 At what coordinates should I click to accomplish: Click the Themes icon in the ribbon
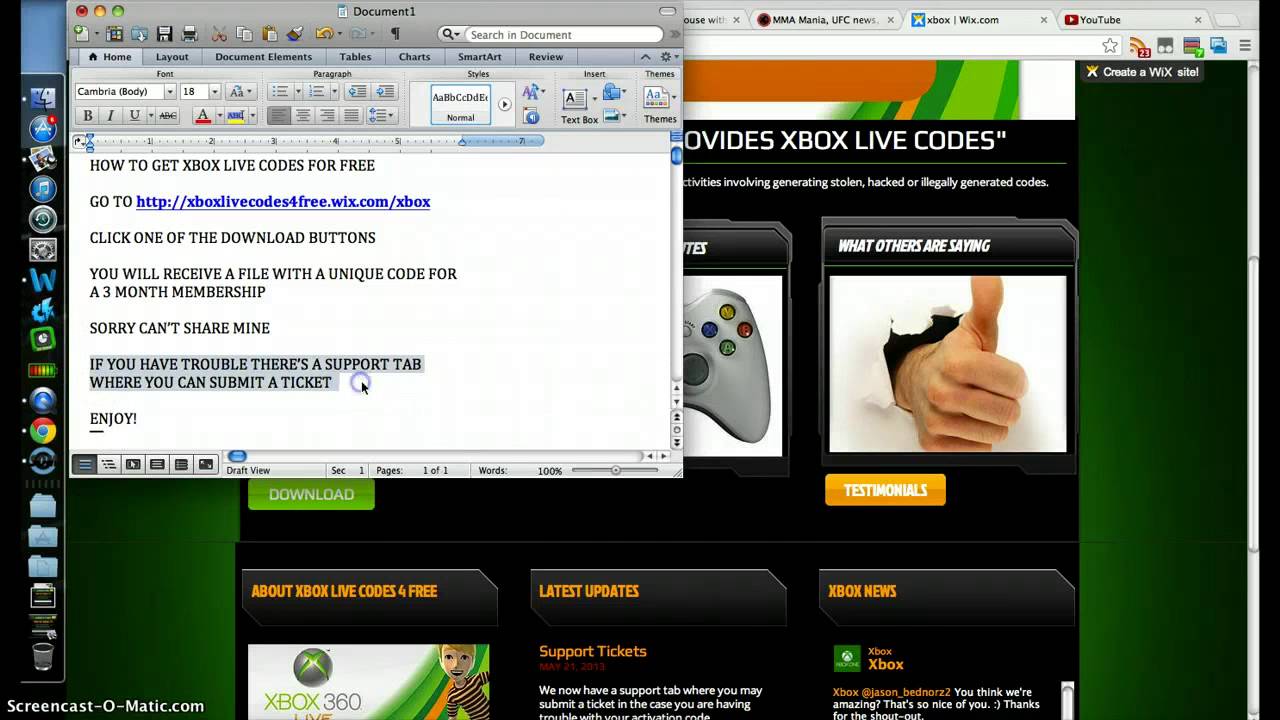click(656, 98)
